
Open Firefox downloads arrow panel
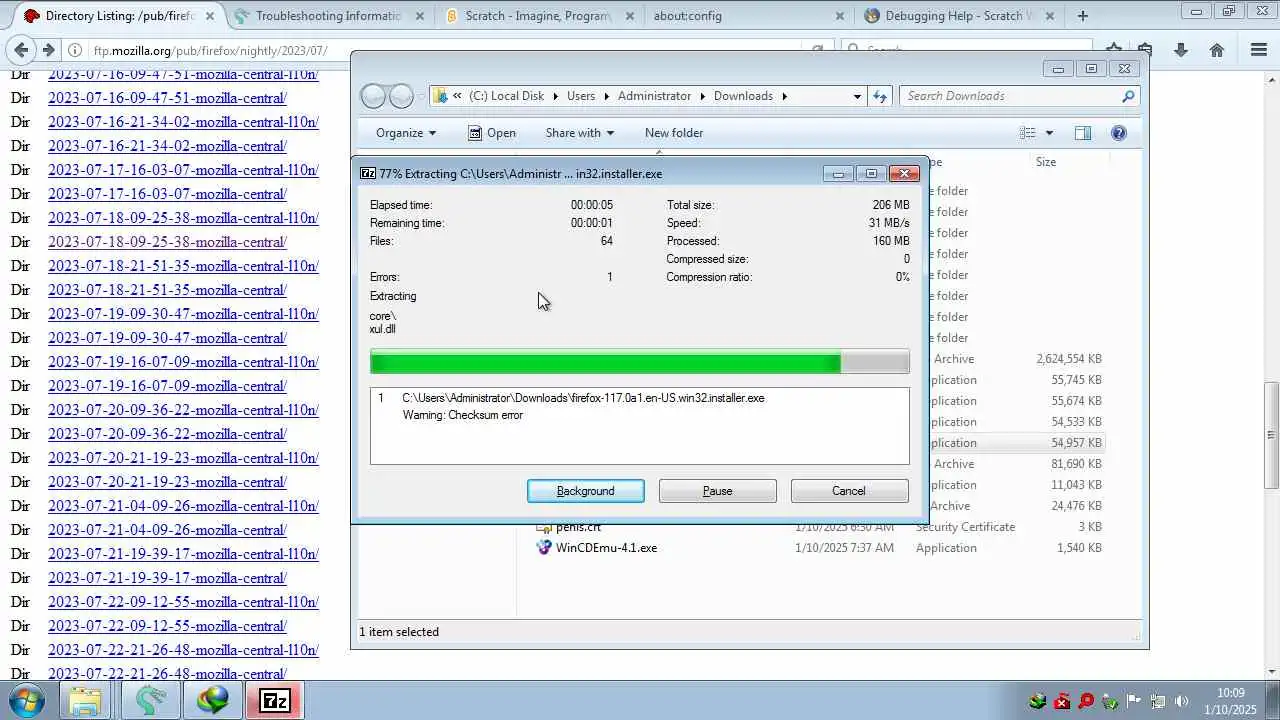[x=1181, y=50]
